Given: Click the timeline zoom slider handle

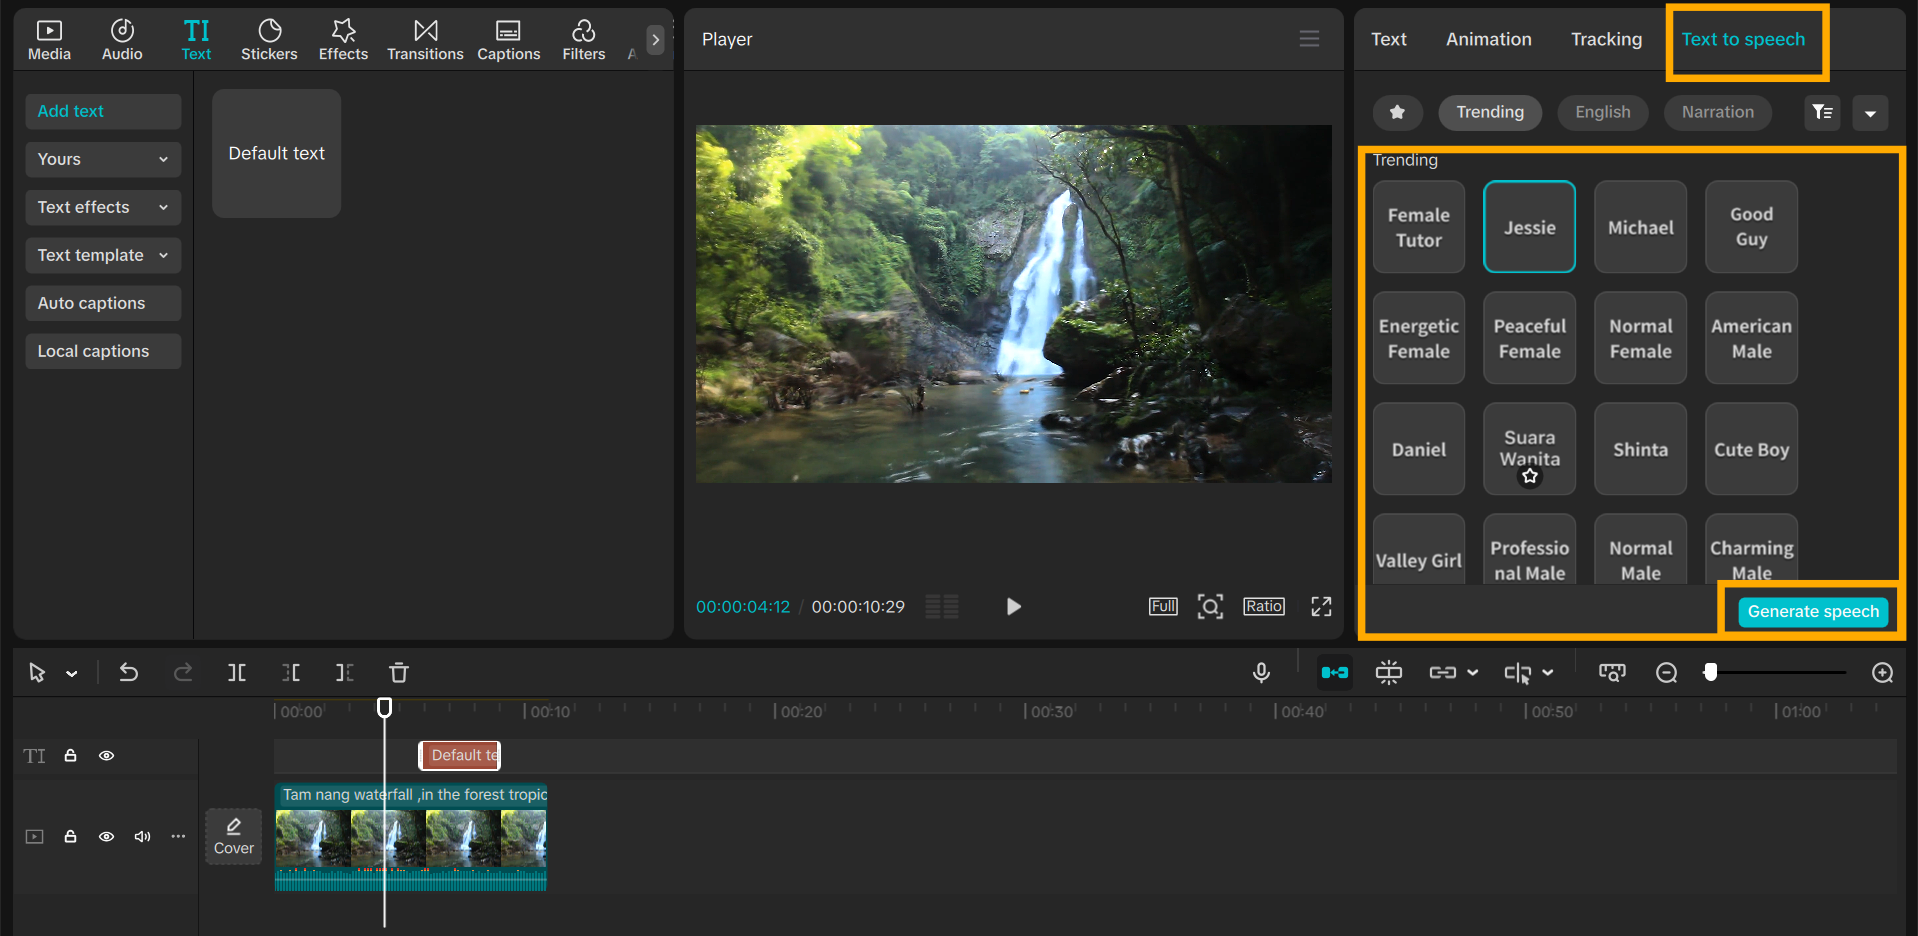Looking at the screenshot, I should [1711, 673].
